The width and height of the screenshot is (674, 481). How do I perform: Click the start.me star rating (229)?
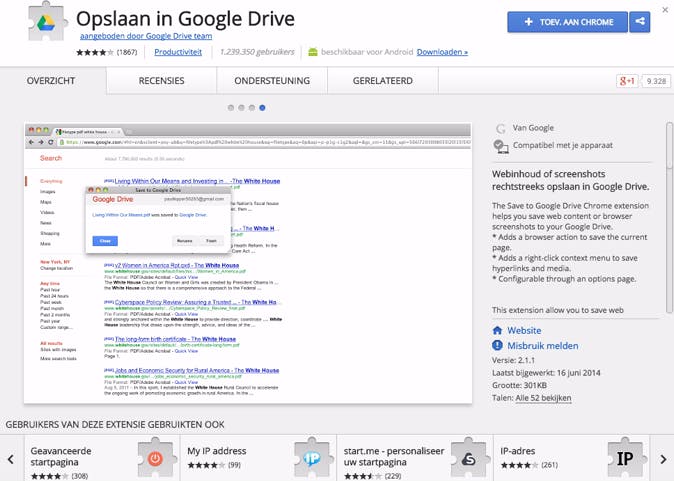373,476
